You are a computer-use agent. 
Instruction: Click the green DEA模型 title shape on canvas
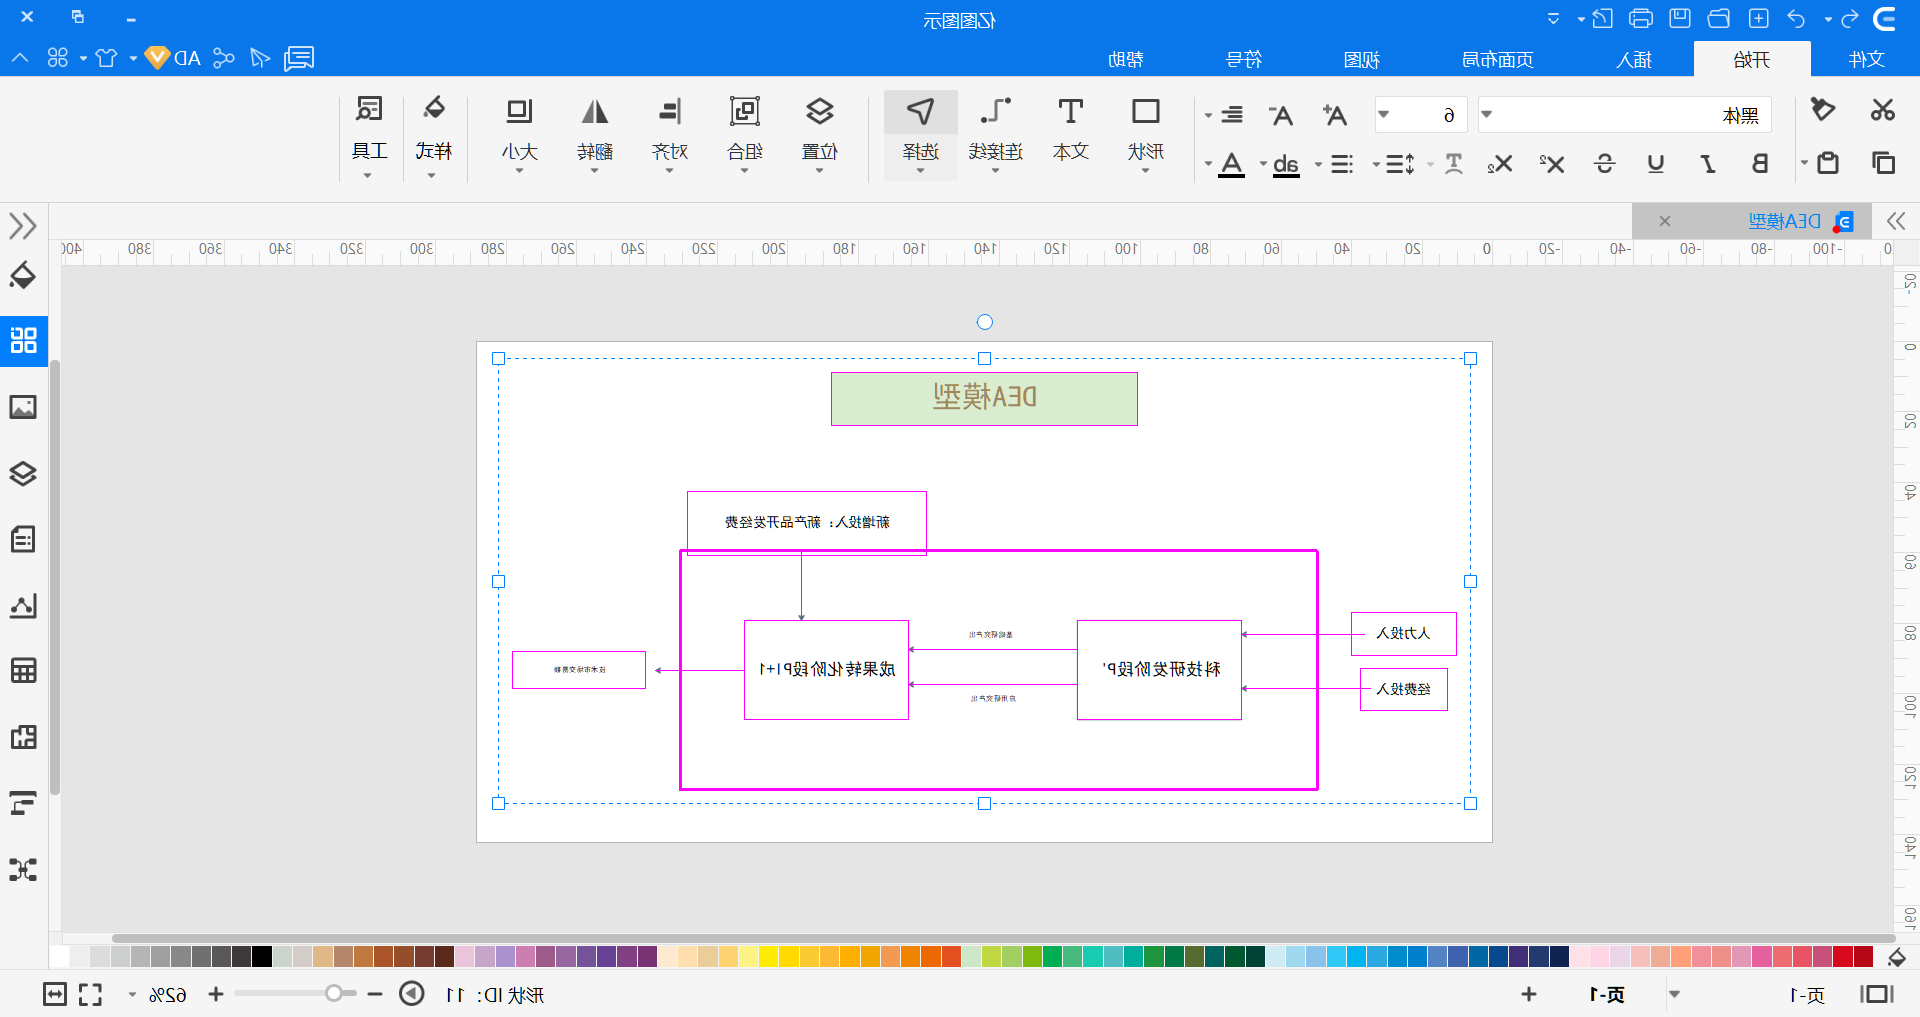point(984,398)
